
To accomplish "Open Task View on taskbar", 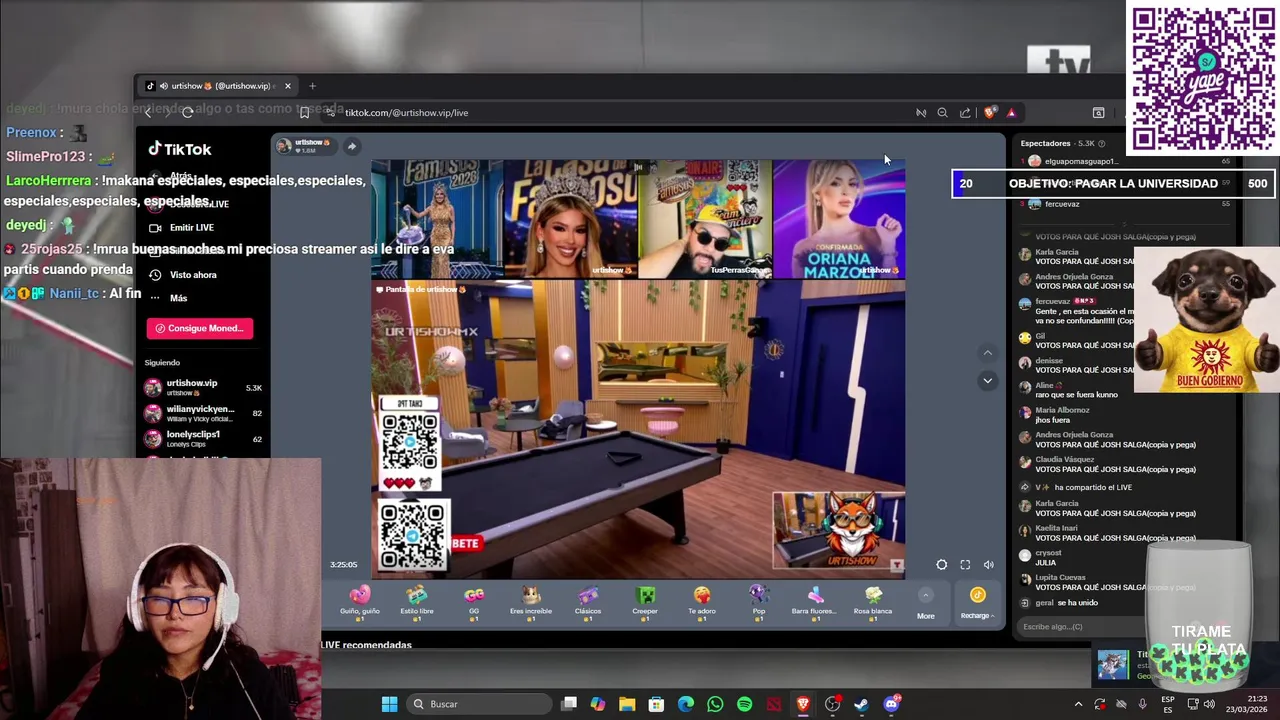I will (569, 704).
